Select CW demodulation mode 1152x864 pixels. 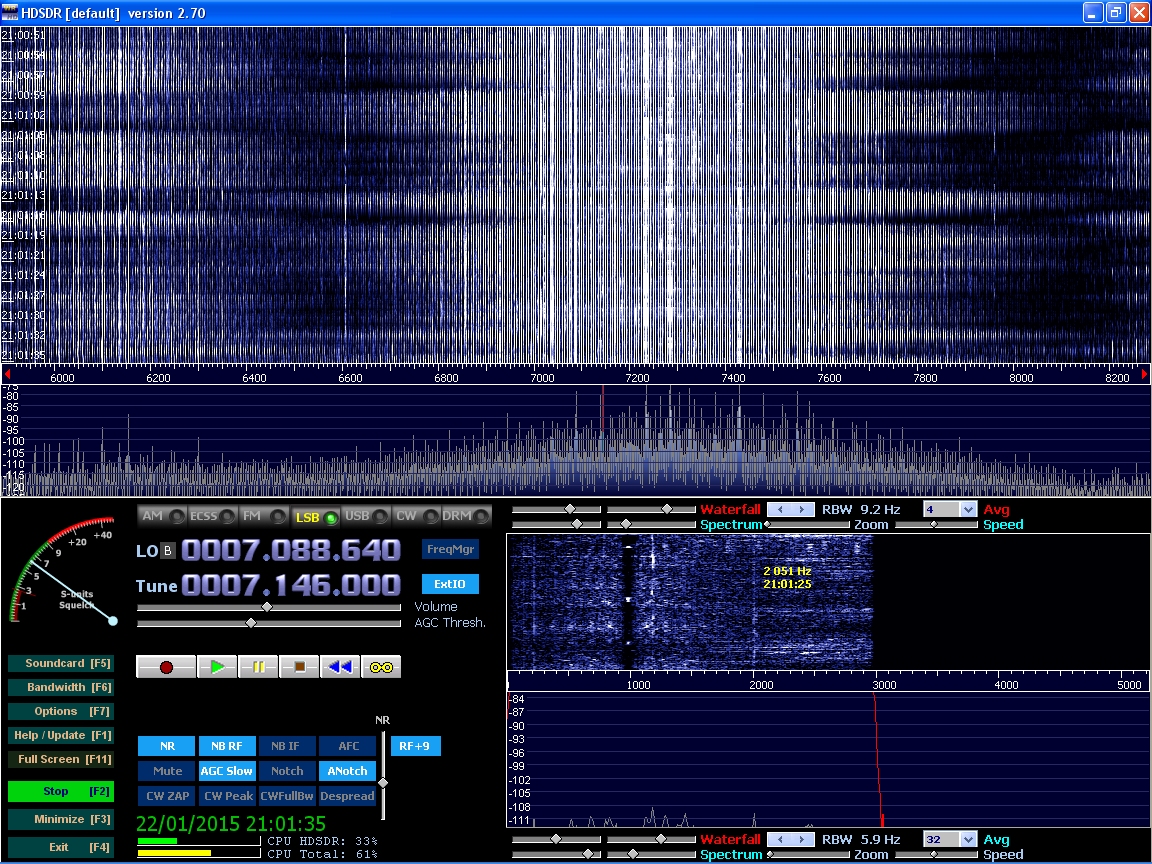[417, 516]
